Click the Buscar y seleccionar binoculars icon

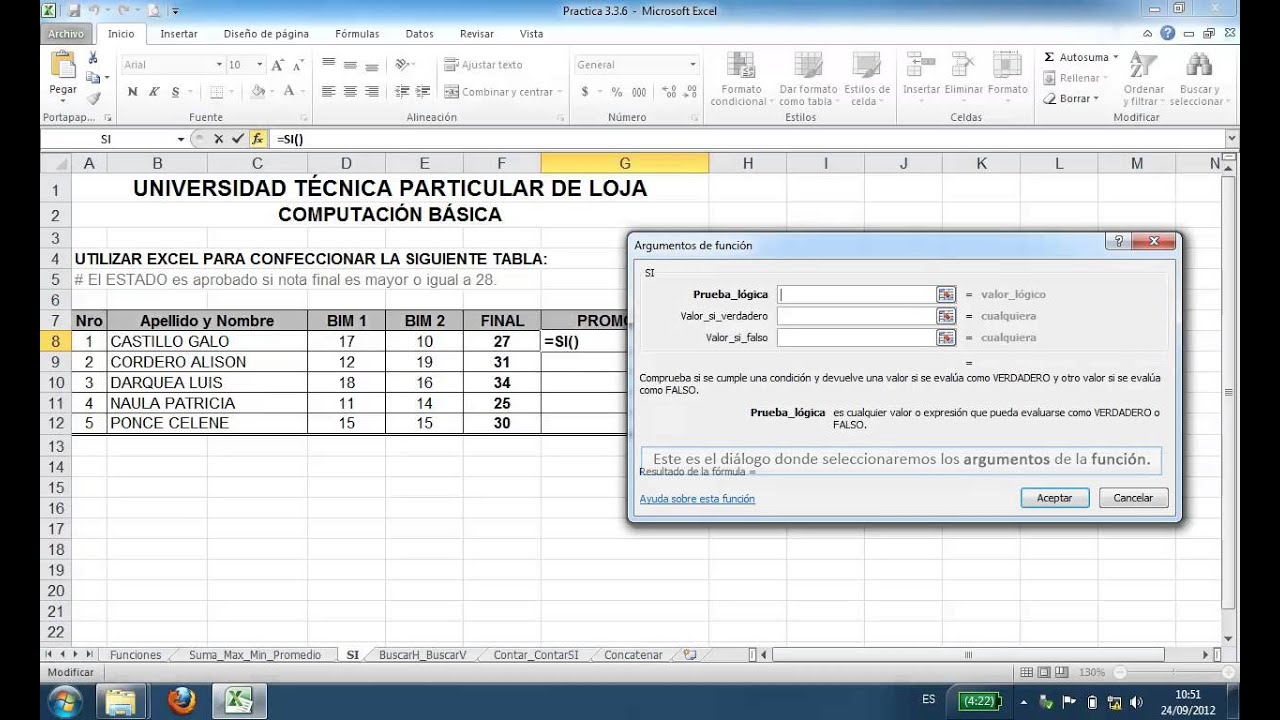click(1197, 66)
